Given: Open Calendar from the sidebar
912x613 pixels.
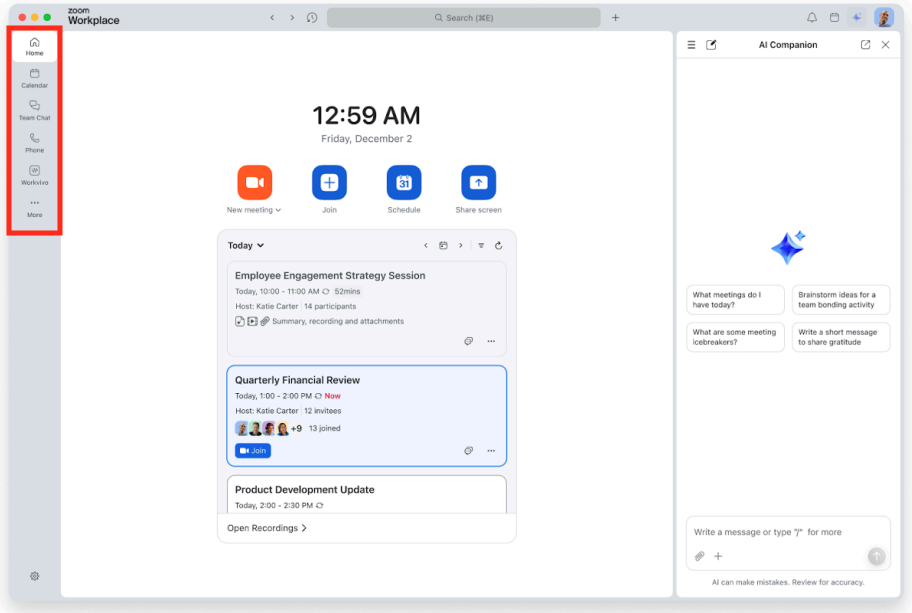Looking at the screenshot, I should click(34, 78).
